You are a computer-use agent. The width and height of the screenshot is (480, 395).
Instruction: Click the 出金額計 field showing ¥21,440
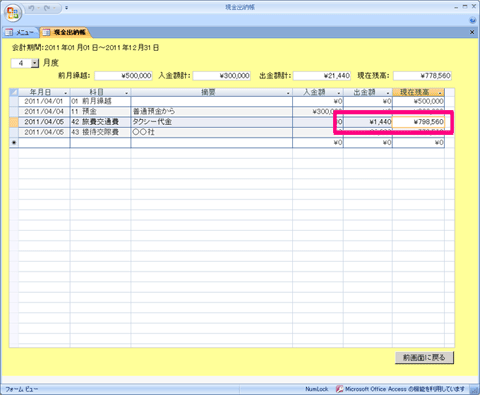tap(322, 76)
